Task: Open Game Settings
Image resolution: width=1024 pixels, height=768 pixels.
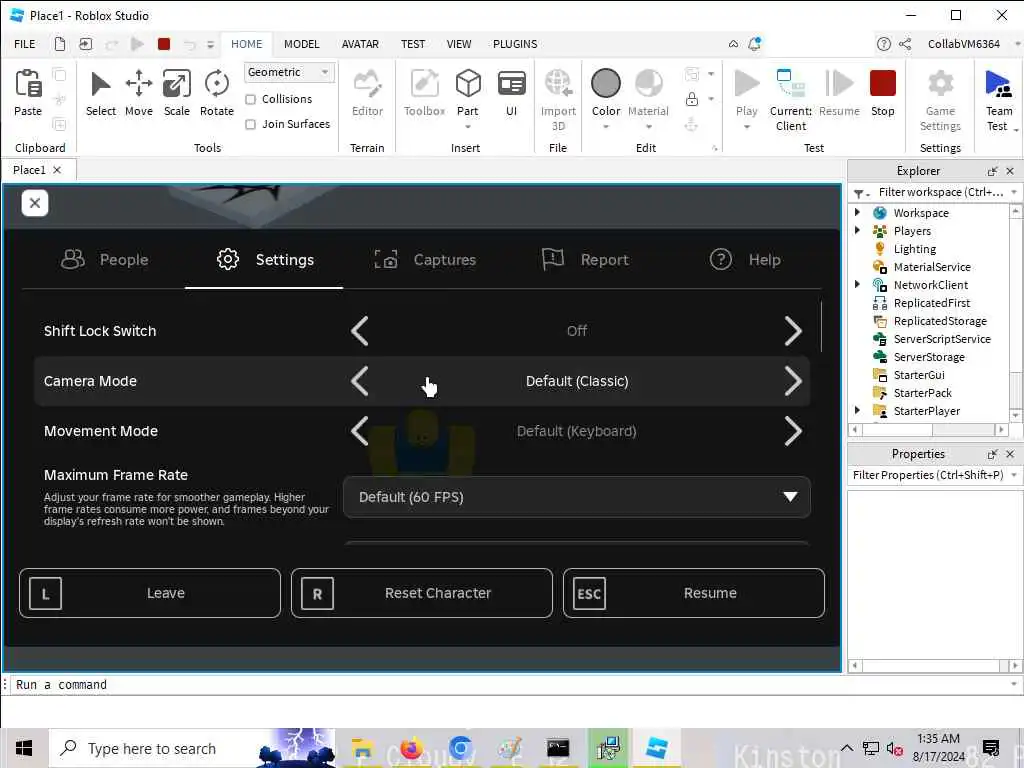Action: point(940,100)
